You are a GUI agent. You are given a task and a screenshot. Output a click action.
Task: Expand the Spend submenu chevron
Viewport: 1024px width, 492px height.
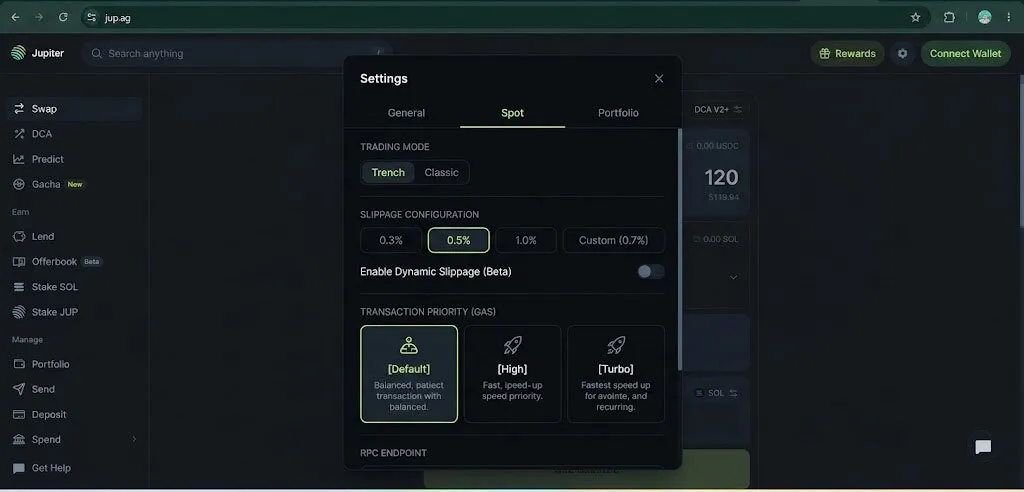(x=134, y=439)
